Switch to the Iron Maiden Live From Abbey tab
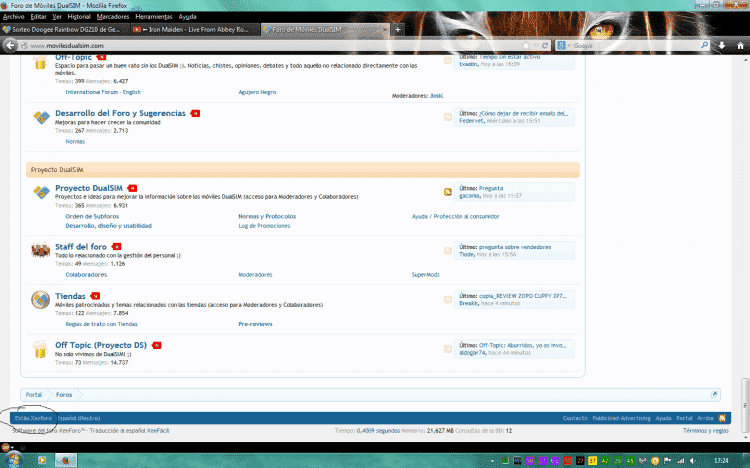Screen dimensions: 750x468 click(195, 30)
